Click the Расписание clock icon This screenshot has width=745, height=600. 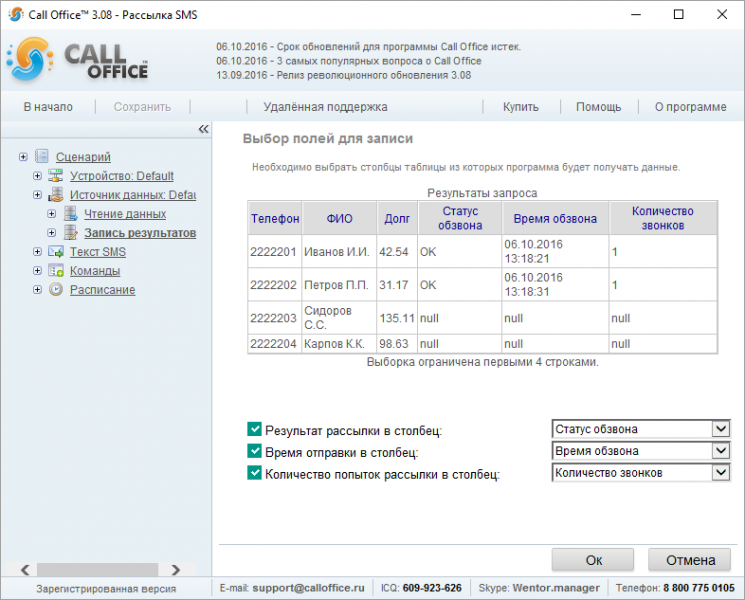click(x=56, y=289)
